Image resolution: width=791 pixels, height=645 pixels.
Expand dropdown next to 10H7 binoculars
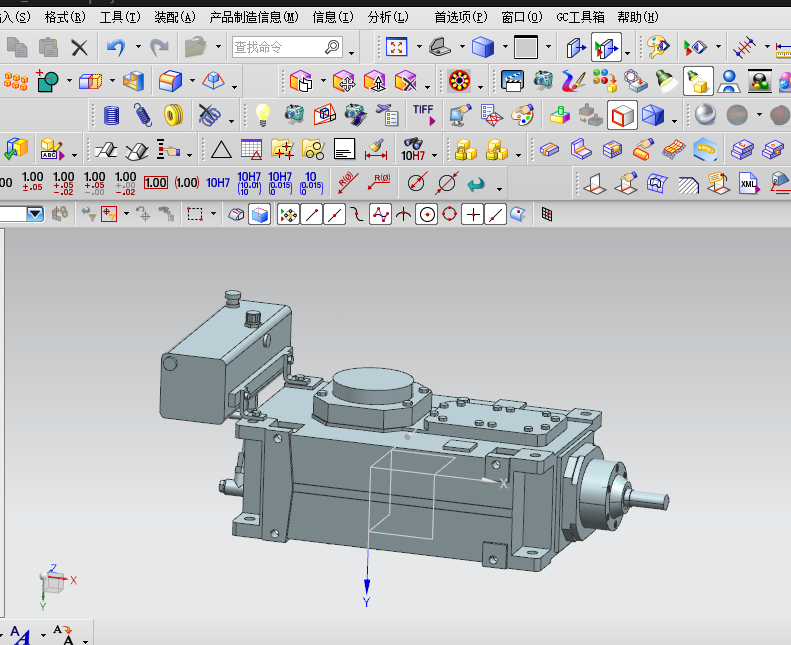pos(434,155)
